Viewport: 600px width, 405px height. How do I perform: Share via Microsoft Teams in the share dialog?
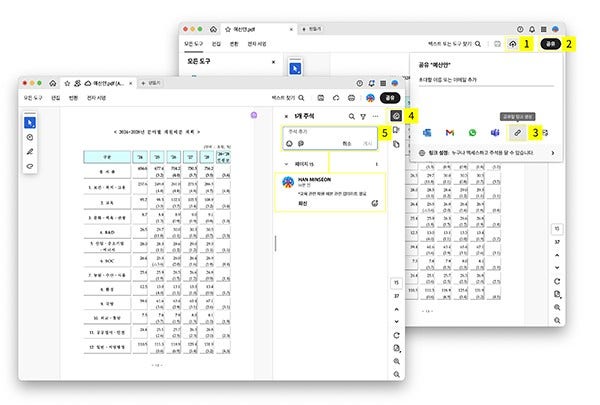point(495,132)
